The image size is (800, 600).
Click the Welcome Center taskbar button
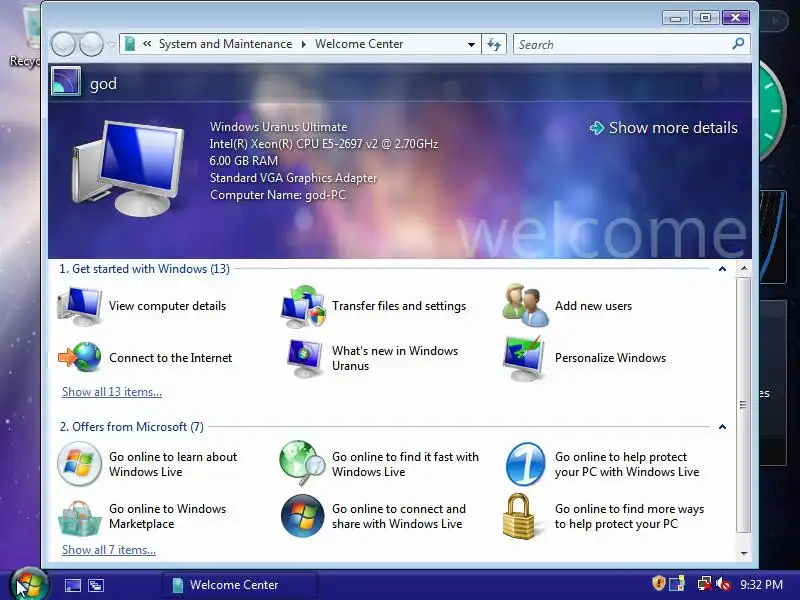239,585
